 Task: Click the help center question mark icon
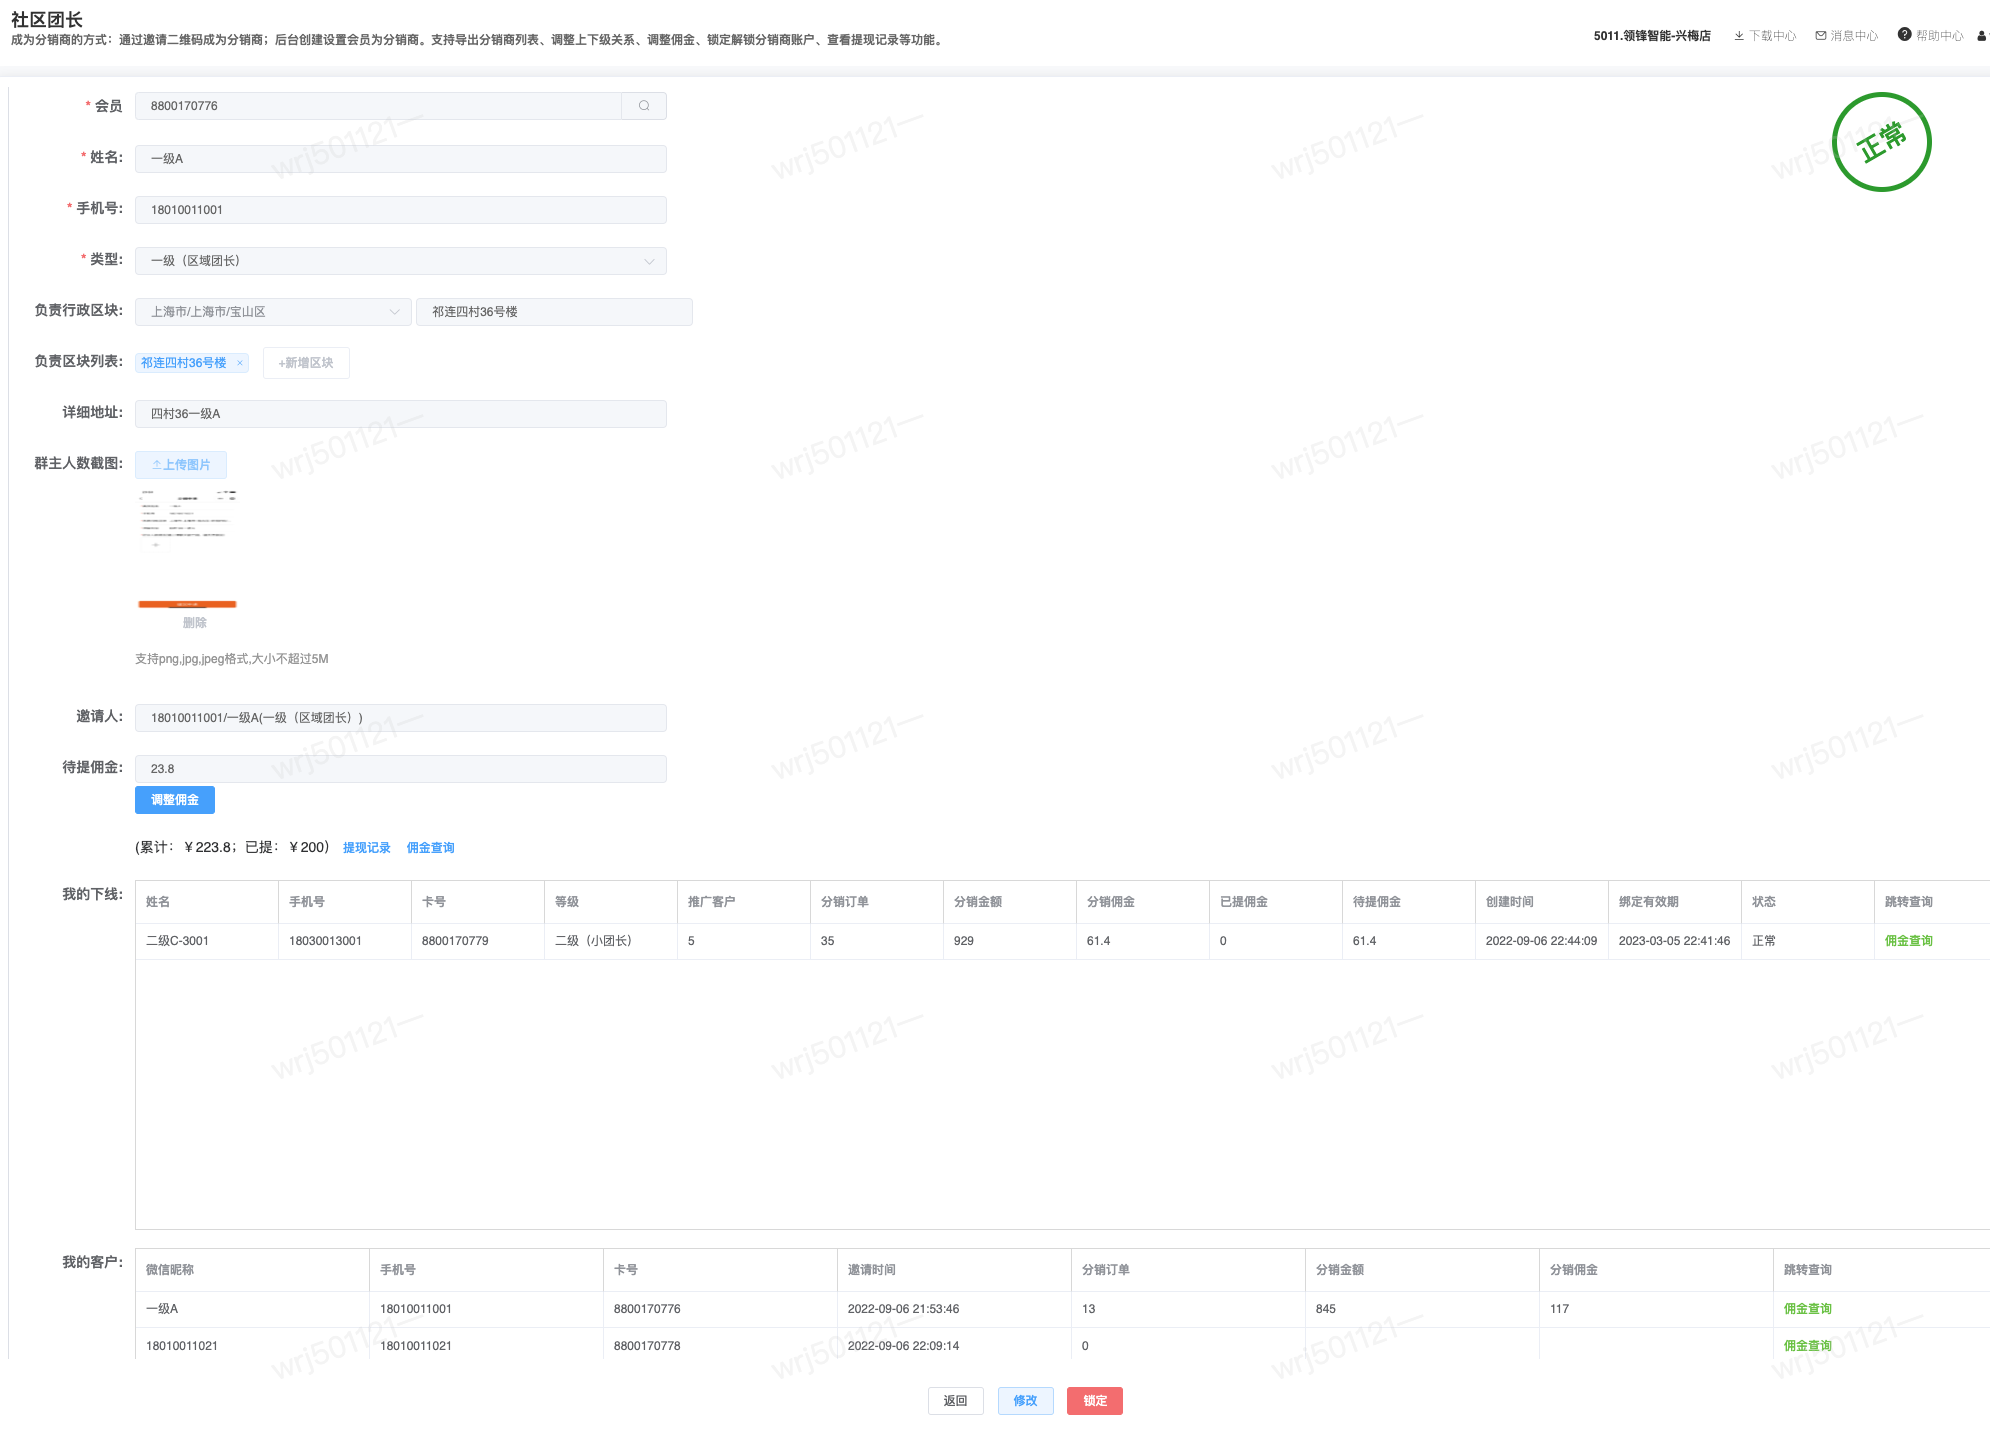1904,35
